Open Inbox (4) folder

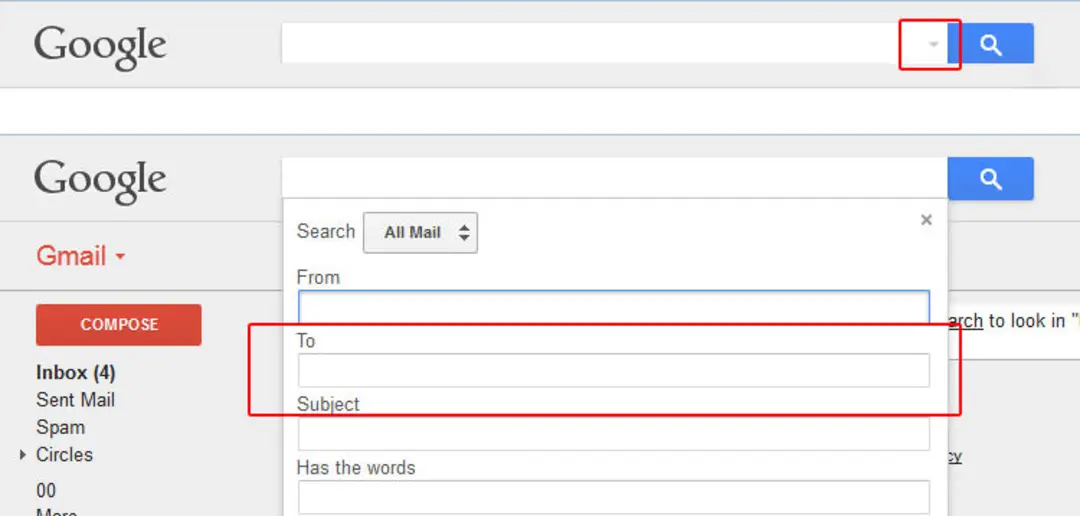pyautogui.click(x=76, y=373)
